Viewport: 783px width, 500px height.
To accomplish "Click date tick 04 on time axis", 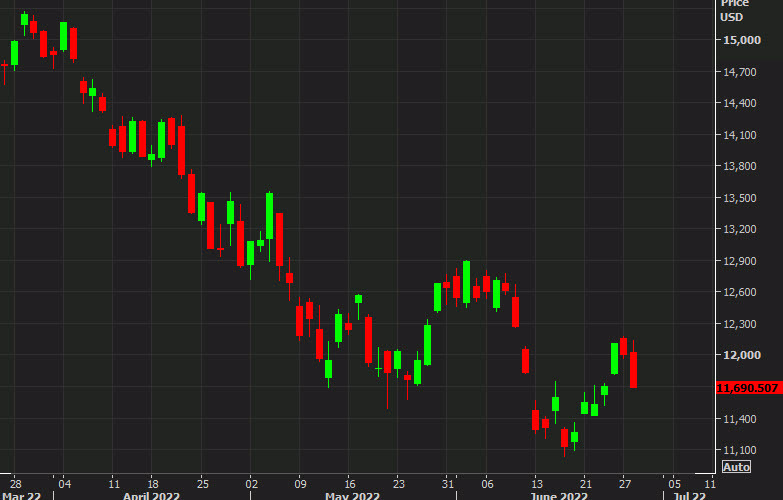I will pos(64,484).
